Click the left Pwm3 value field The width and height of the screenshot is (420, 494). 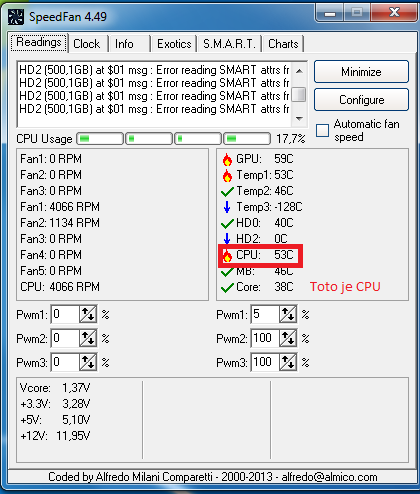tap(65, 362)
